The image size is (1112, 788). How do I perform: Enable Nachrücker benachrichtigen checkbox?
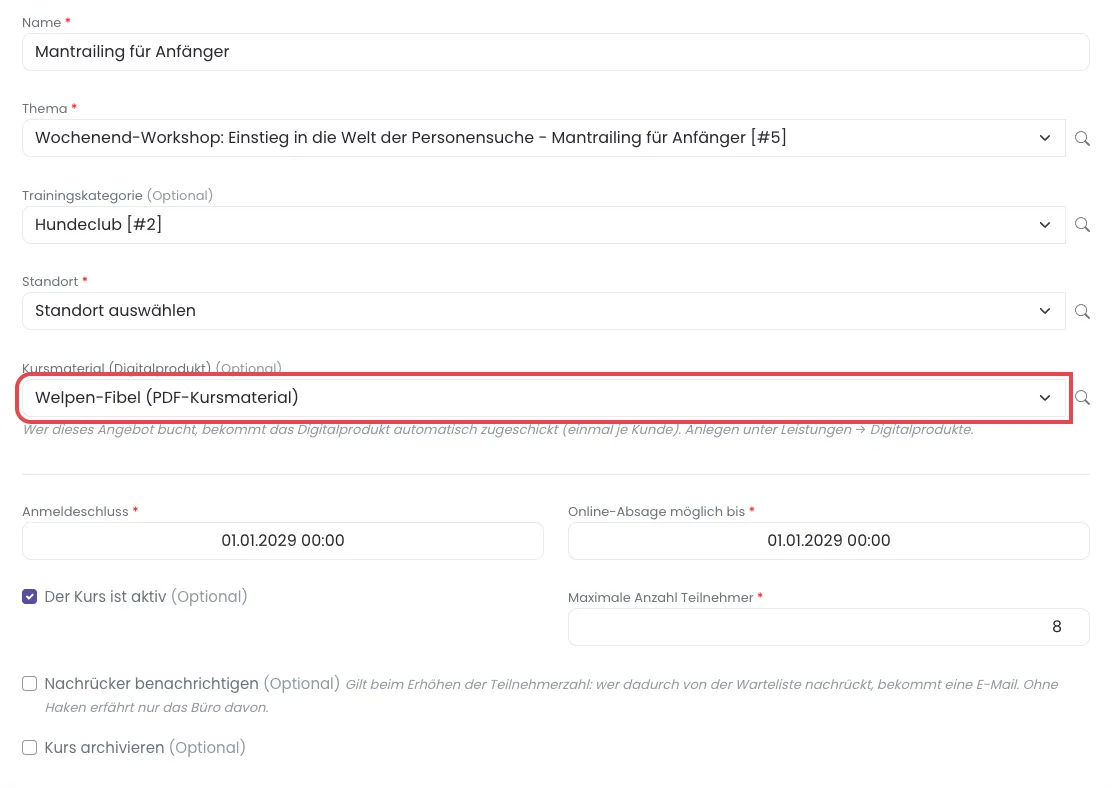[29, 684]
